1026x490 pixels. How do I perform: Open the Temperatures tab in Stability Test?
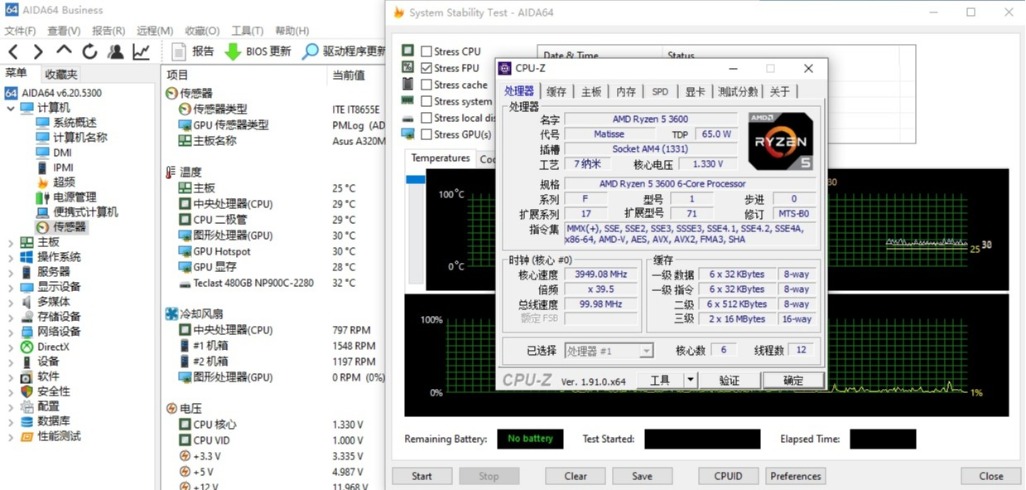(440, 158)
